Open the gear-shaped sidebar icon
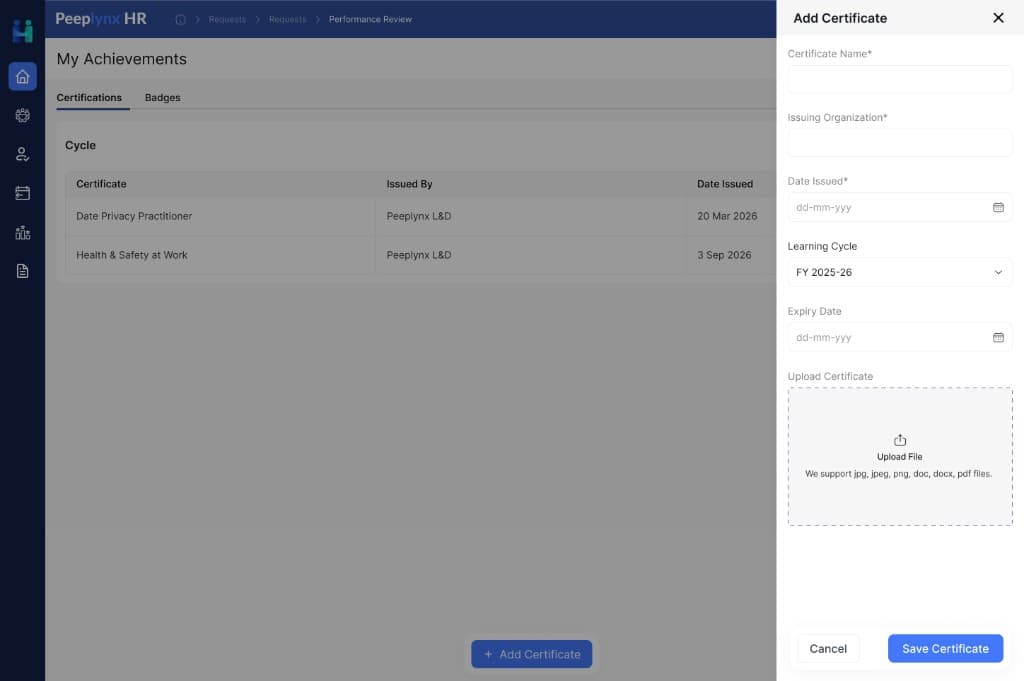Viewport: 1024px width, 681px height. pyautogui.click(x=22, y=116)
